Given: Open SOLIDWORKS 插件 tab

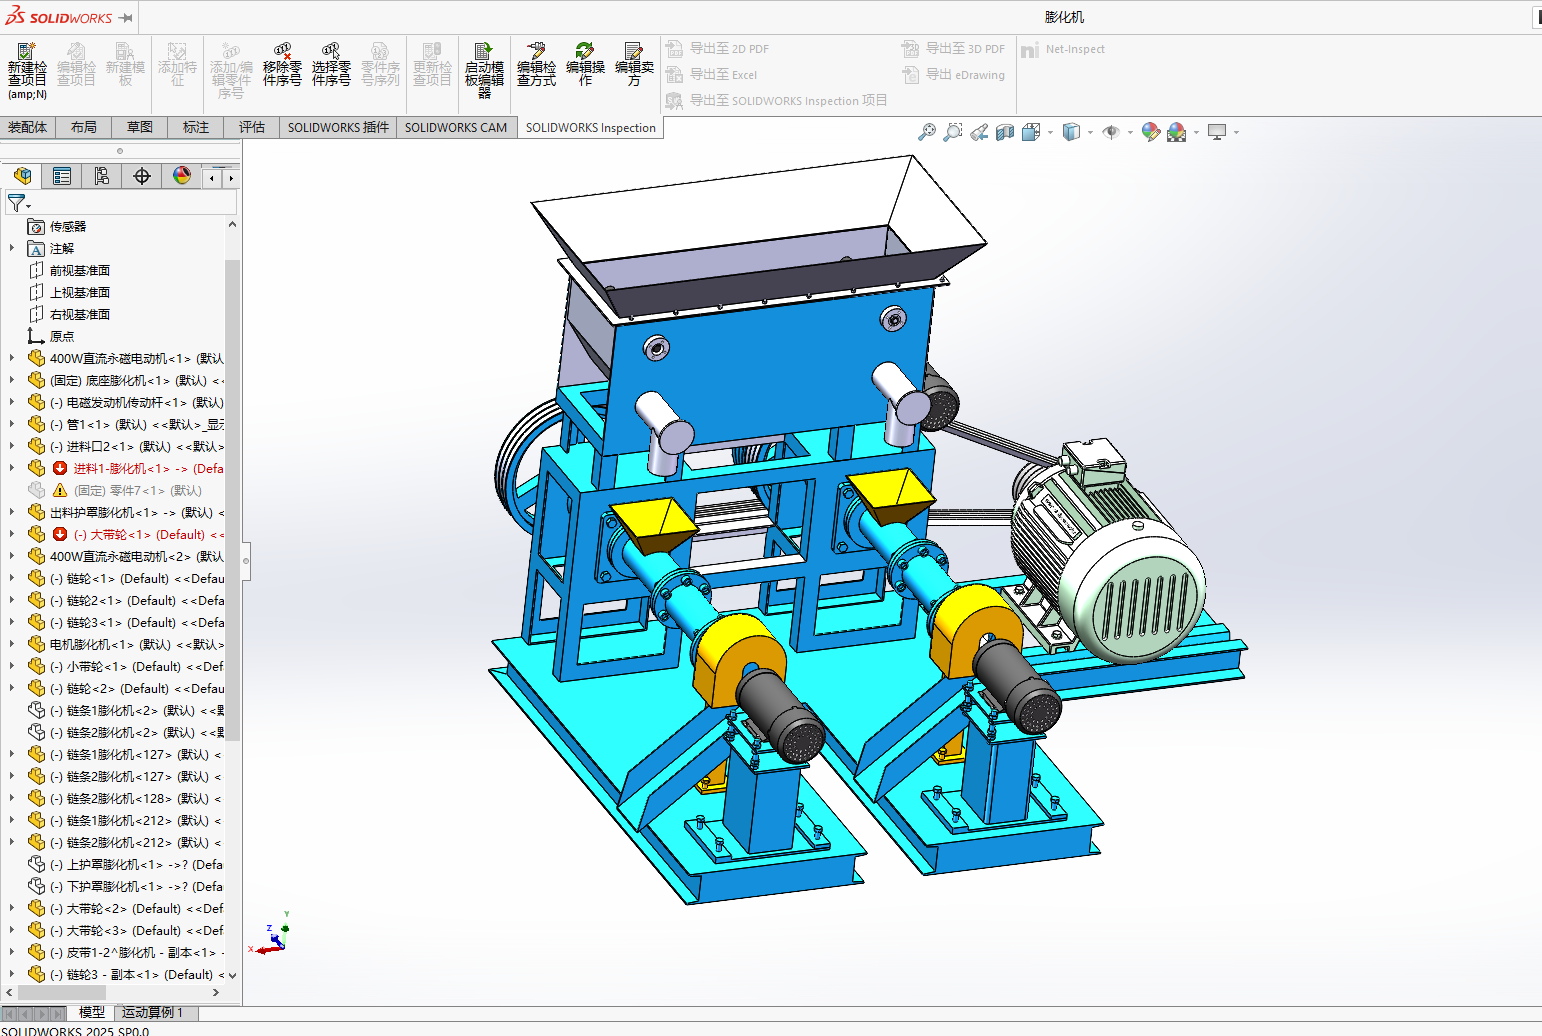Looking at the screenshot, I should coord(338,127).
